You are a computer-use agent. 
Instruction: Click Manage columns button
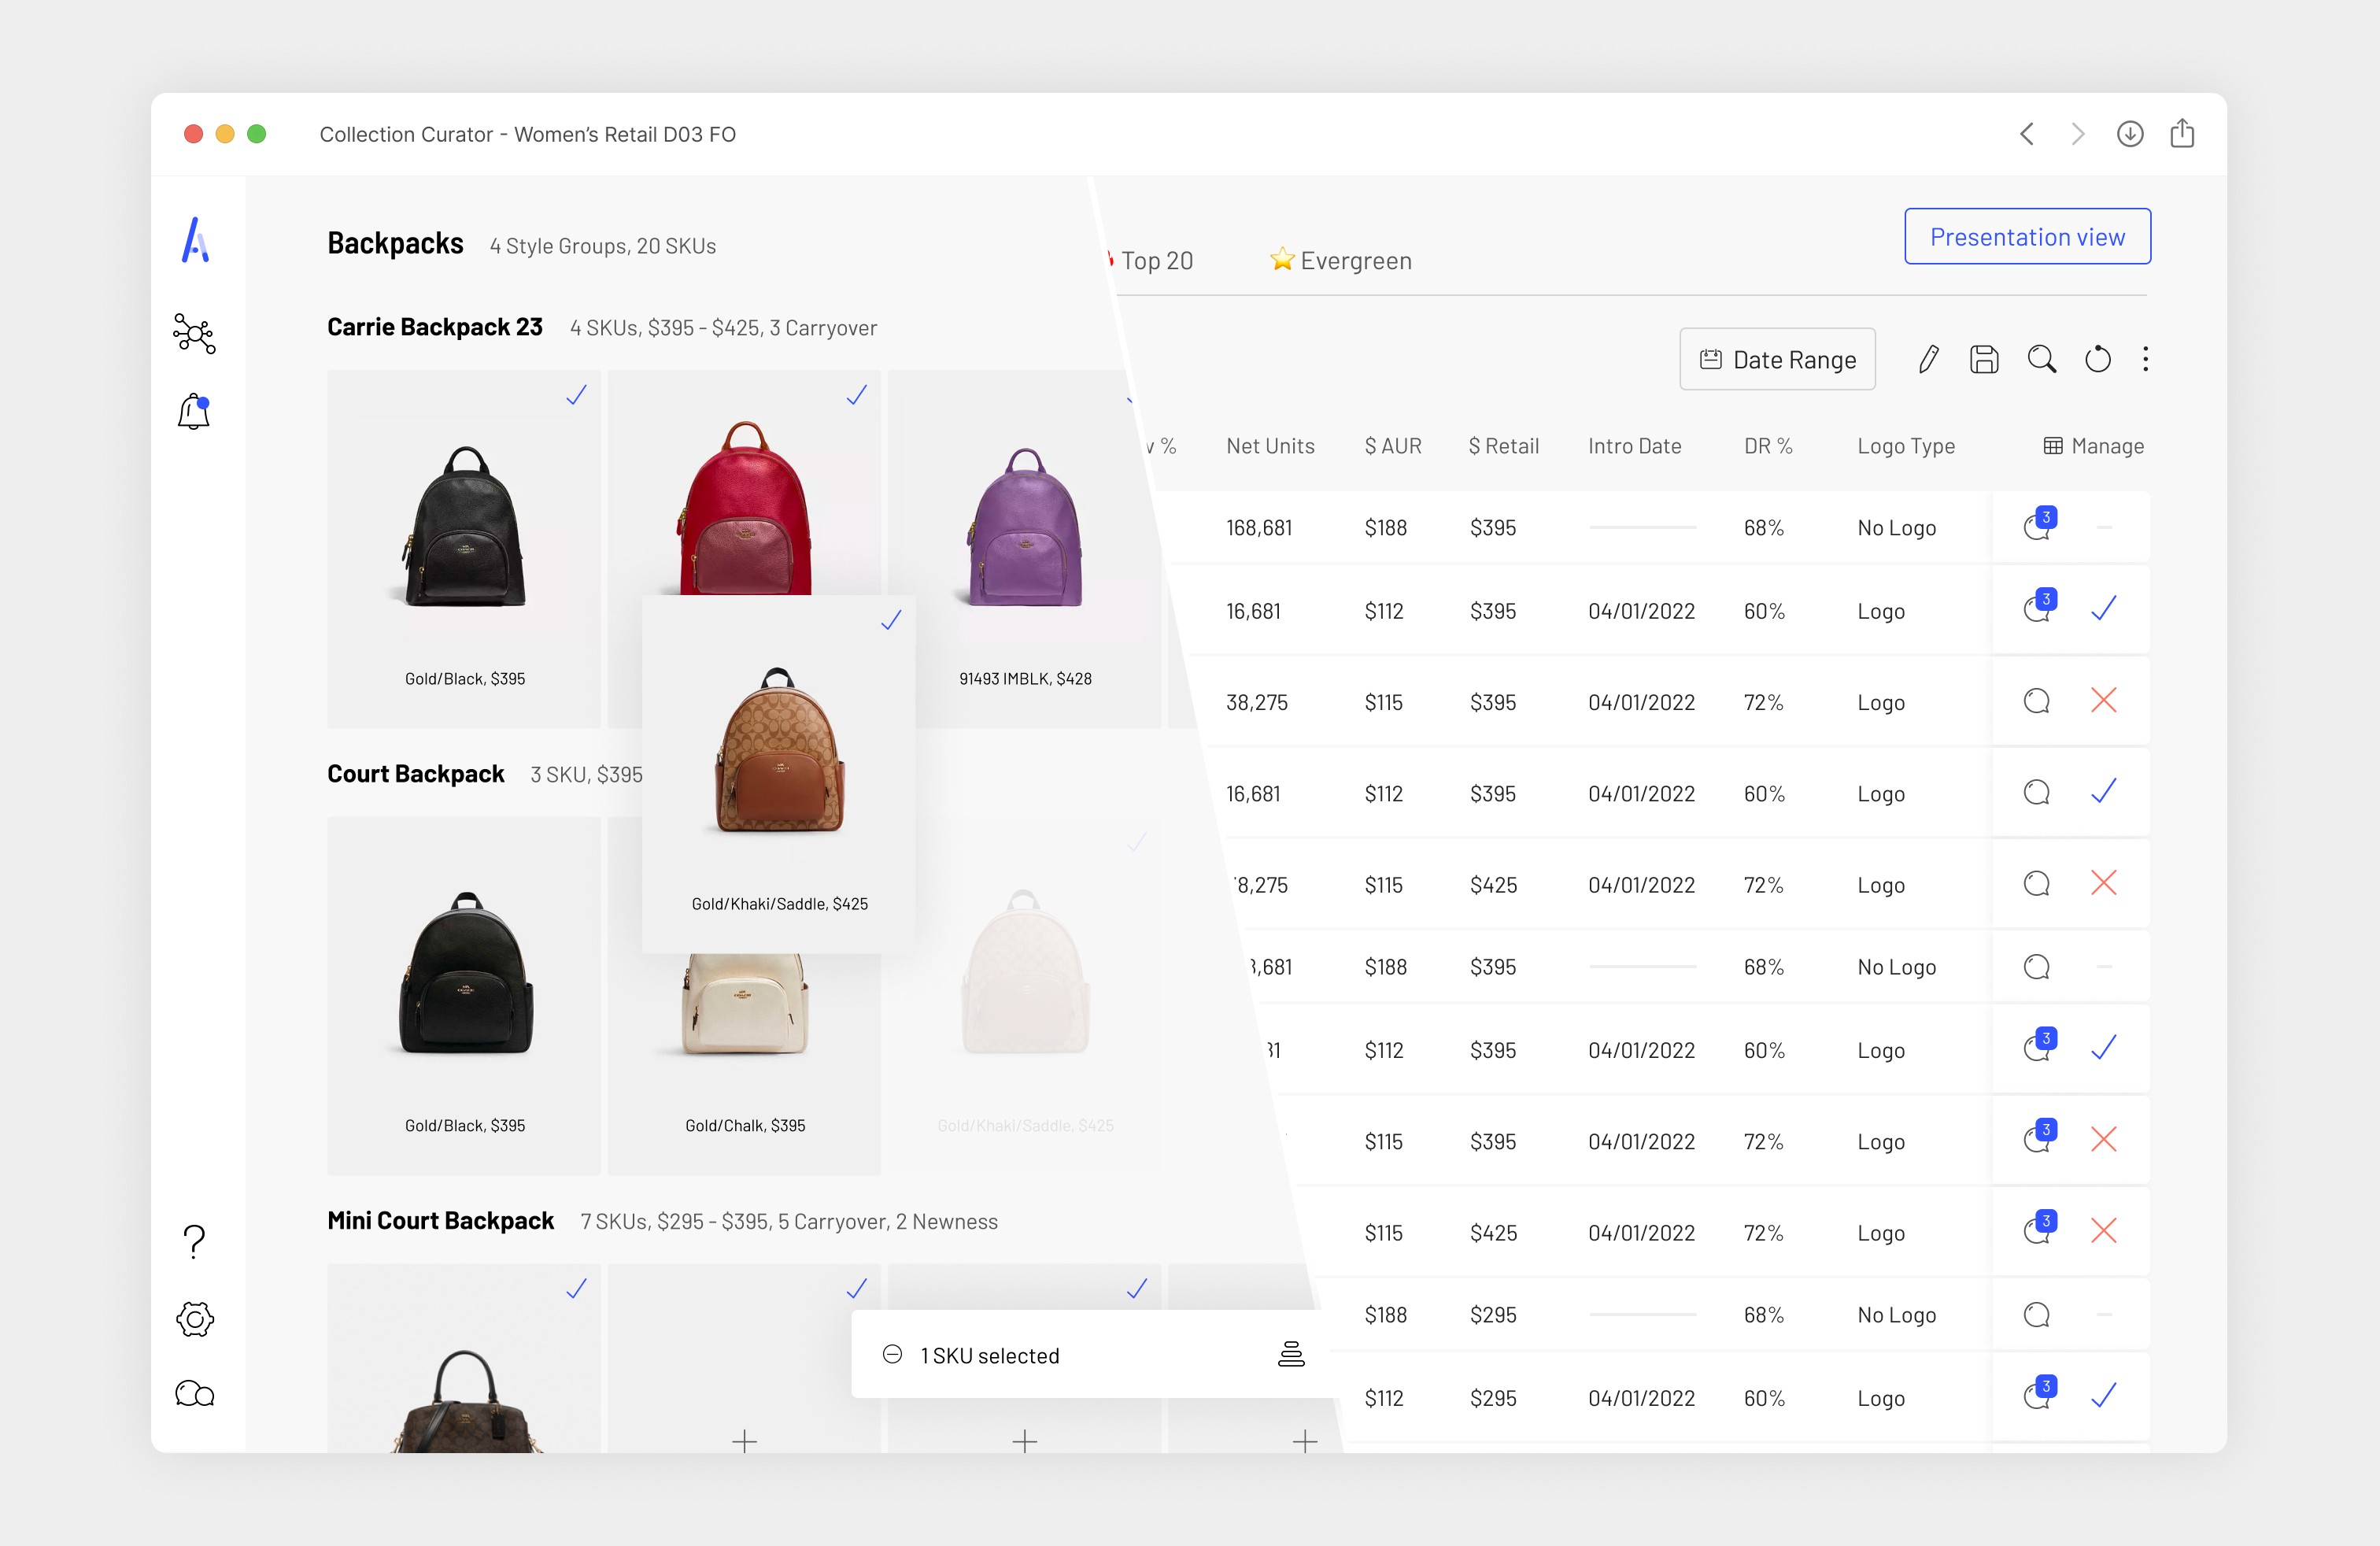2093,446
